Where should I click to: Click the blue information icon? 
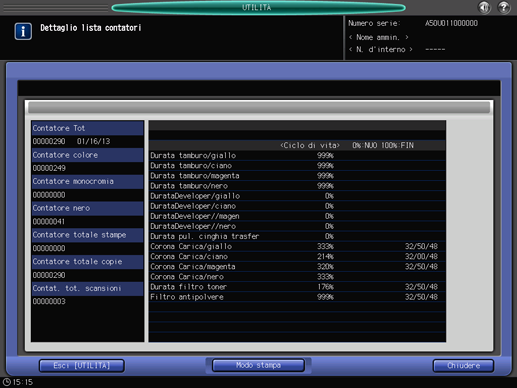click(23, 32)
